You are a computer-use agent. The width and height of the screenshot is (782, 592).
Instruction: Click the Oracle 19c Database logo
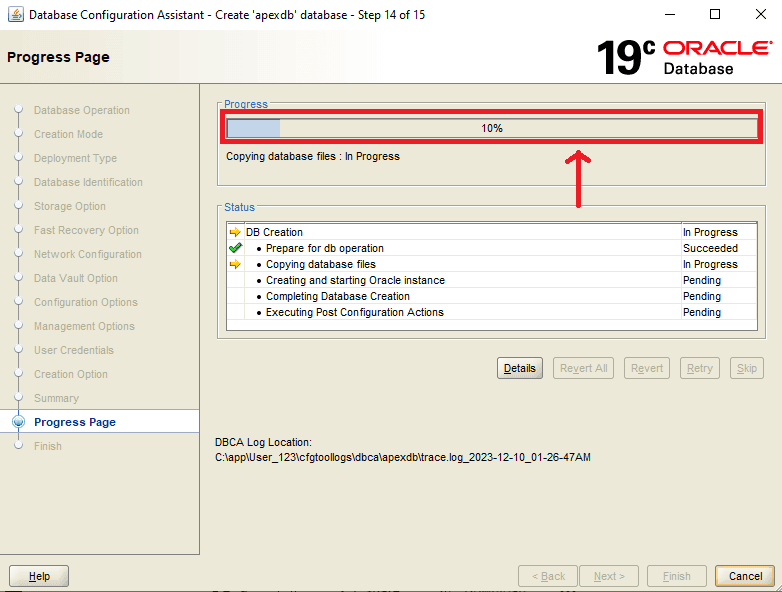coord(684,58)
